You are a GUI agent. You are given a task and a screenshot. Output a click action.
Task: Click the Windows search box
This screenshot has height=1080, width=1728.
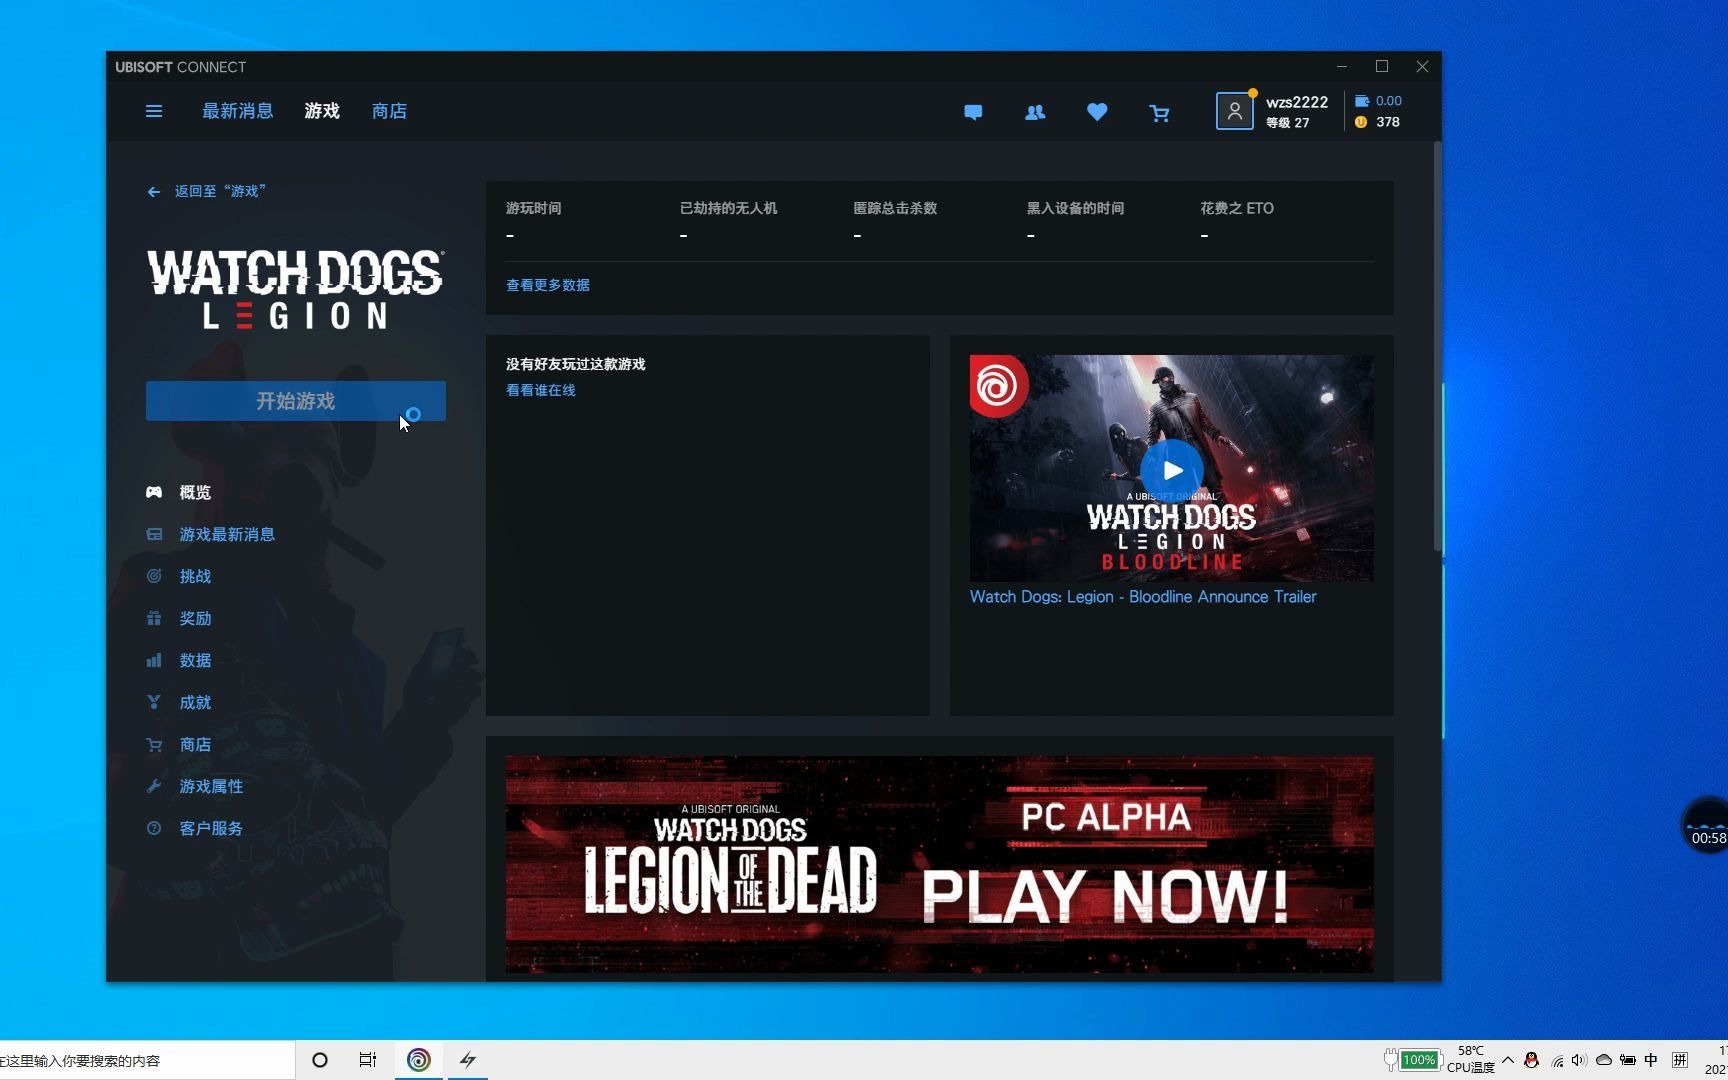click(147, 1060)
